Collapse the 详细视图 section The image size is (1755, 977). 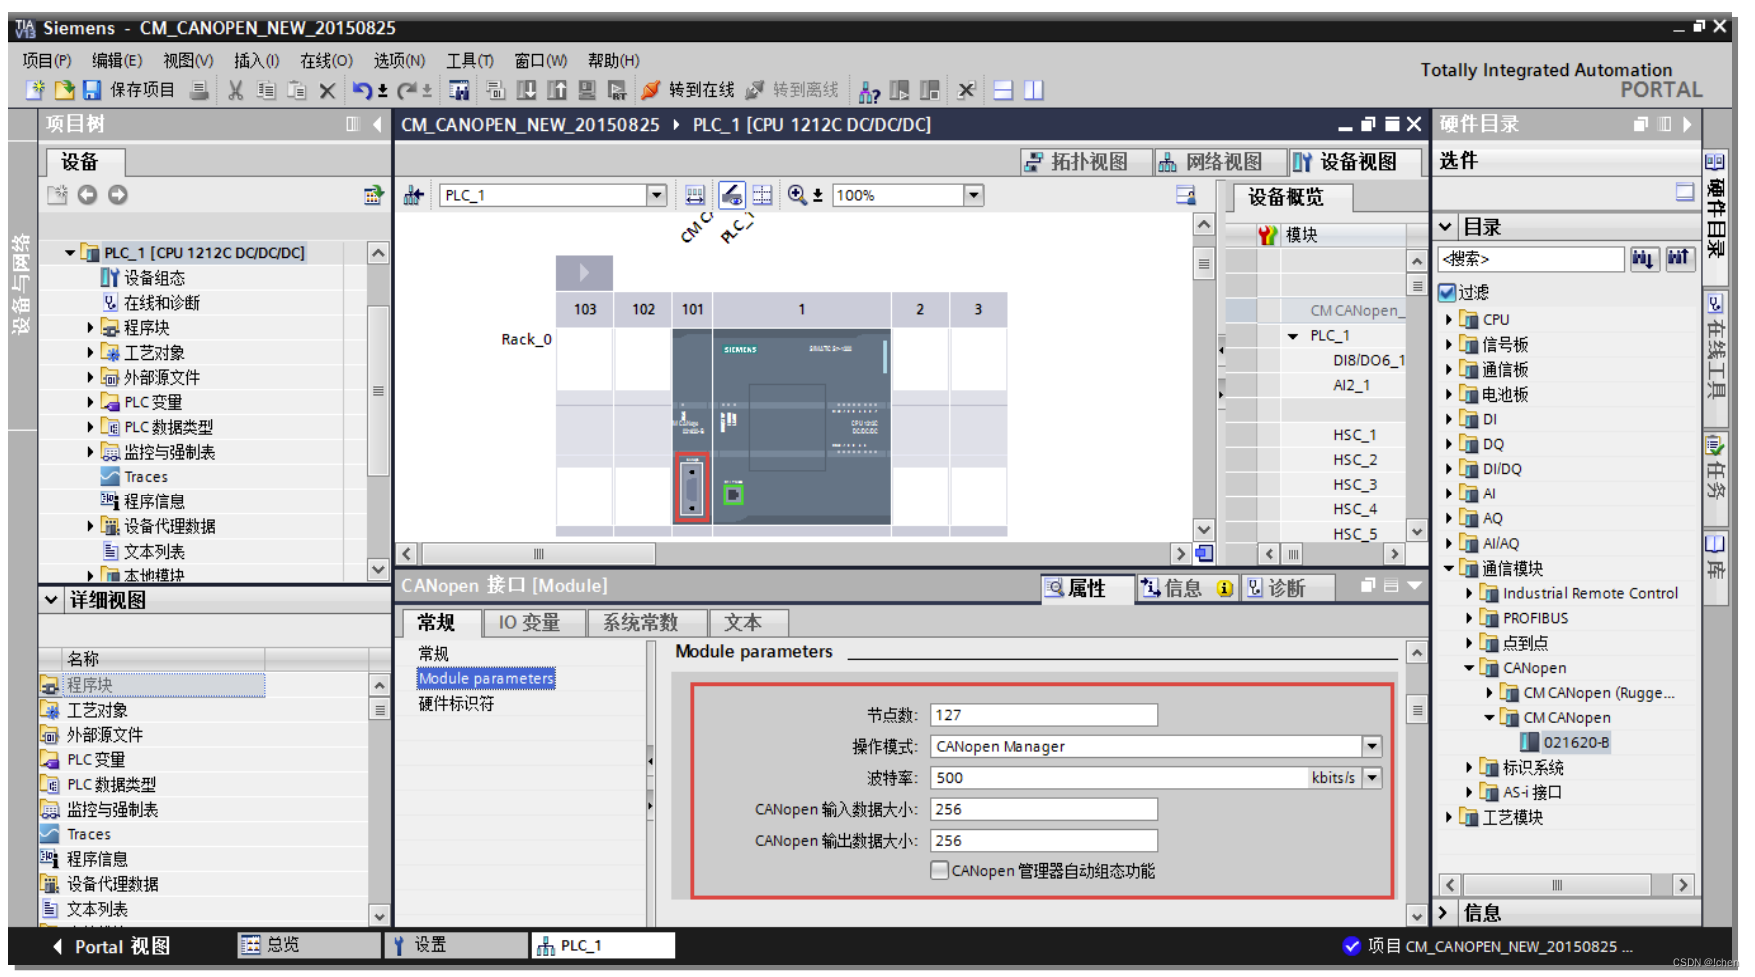51,600
